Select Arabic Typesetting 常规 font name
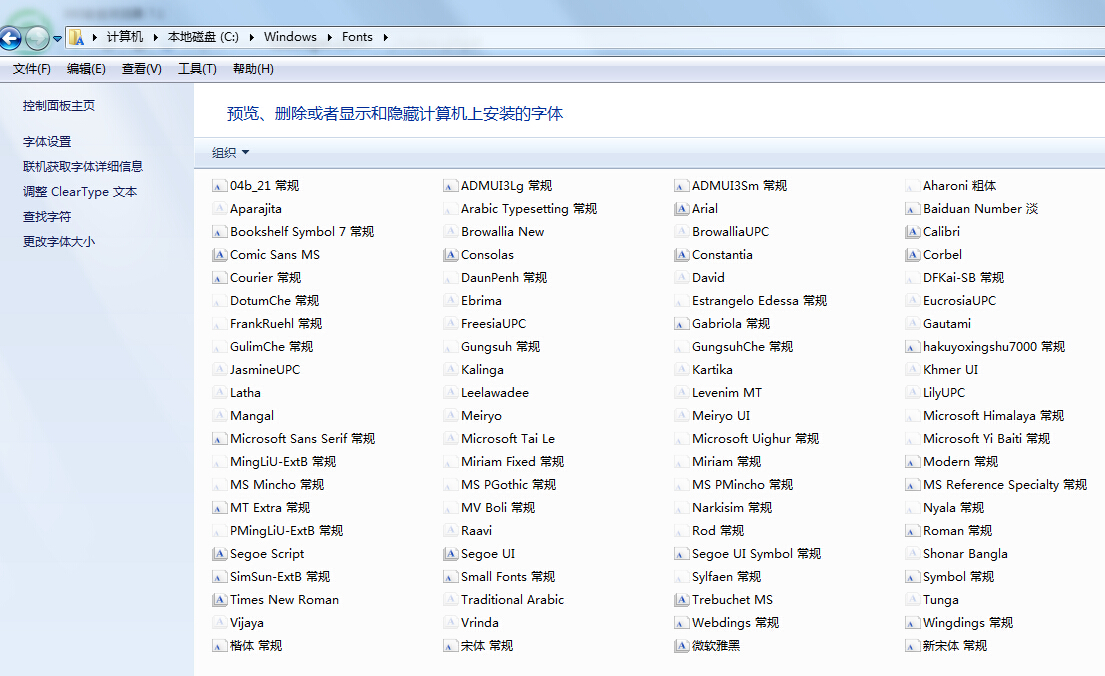 tap(529, 209)
